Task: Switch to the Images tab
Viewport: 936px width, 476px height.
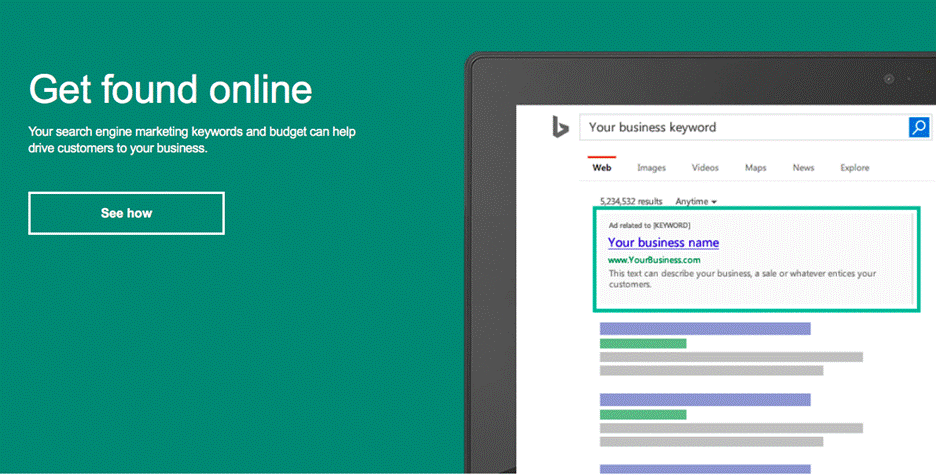Action: [651, 168]
